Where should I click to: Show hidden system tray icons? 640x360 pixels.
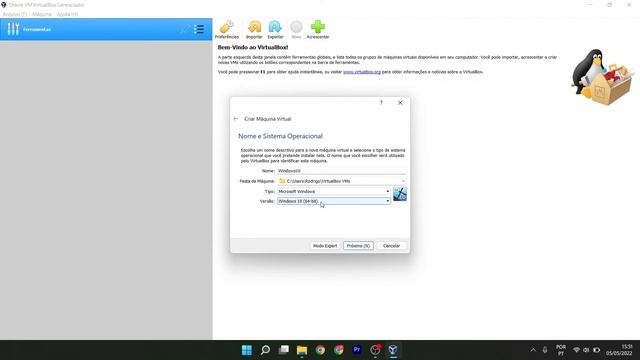coord(533,350)
